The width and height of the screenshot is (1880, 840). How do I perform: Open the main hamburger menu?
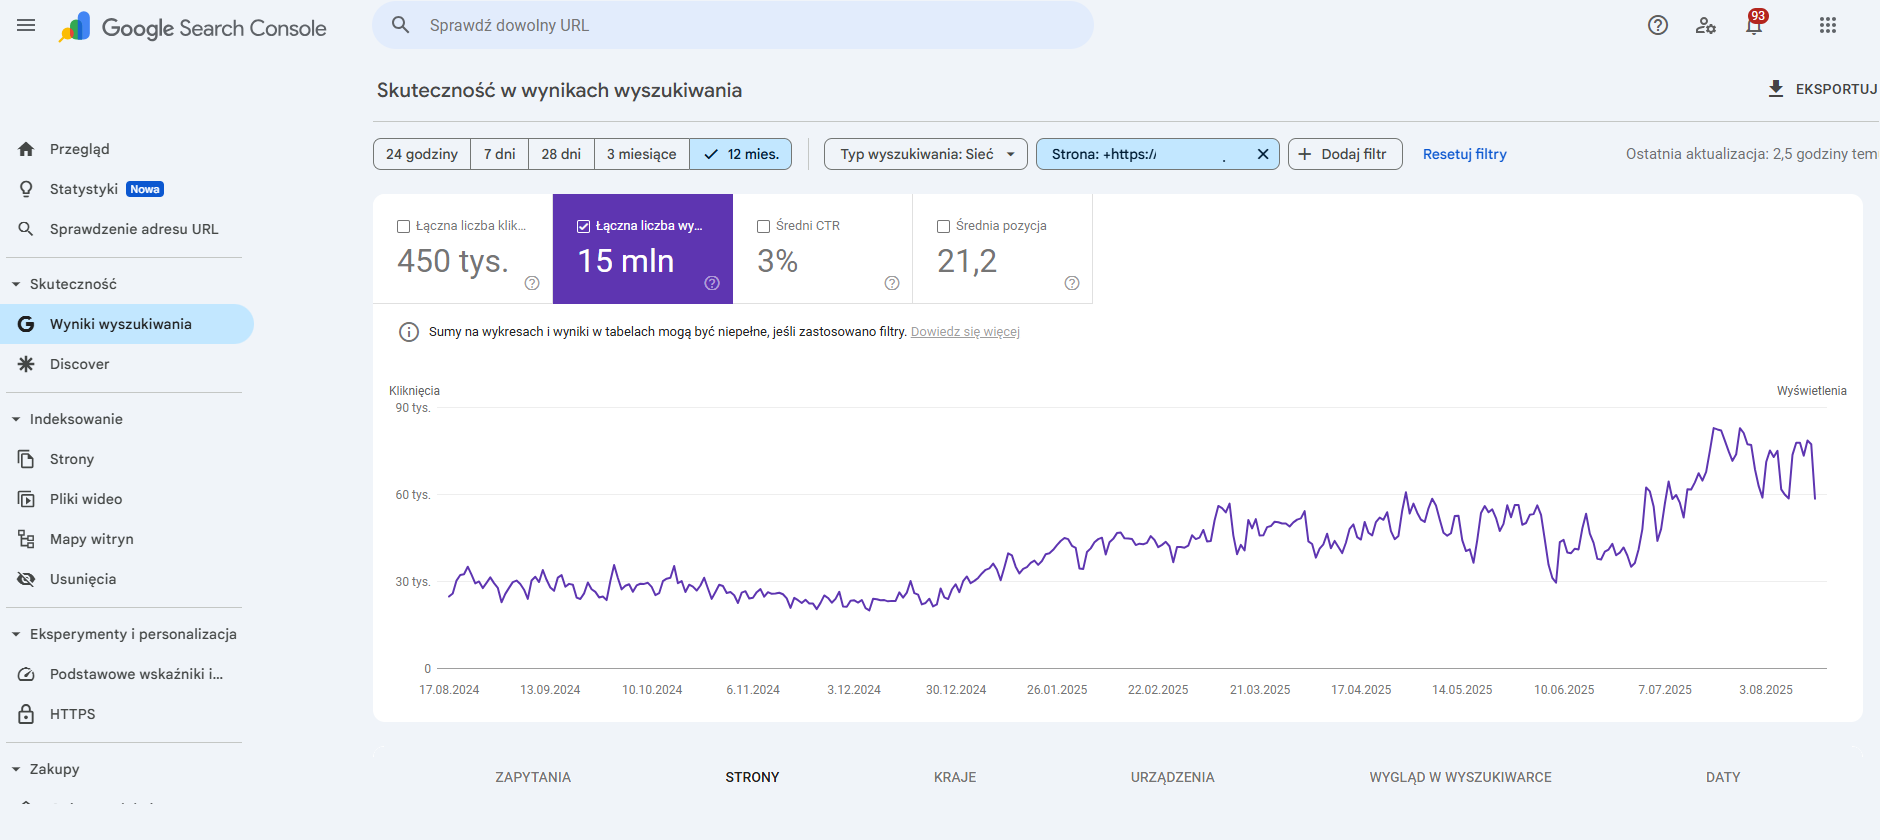click(x=26, y=26)
